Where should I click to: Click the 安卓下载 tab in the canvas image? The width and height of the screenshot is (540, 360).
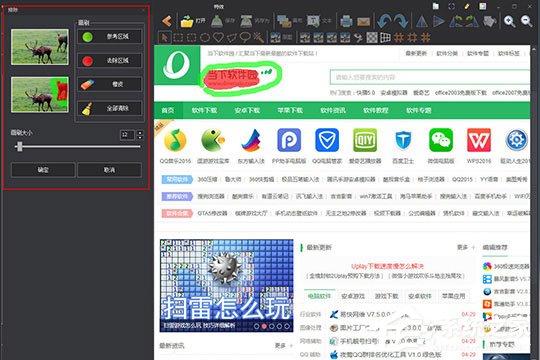[247, 110]
